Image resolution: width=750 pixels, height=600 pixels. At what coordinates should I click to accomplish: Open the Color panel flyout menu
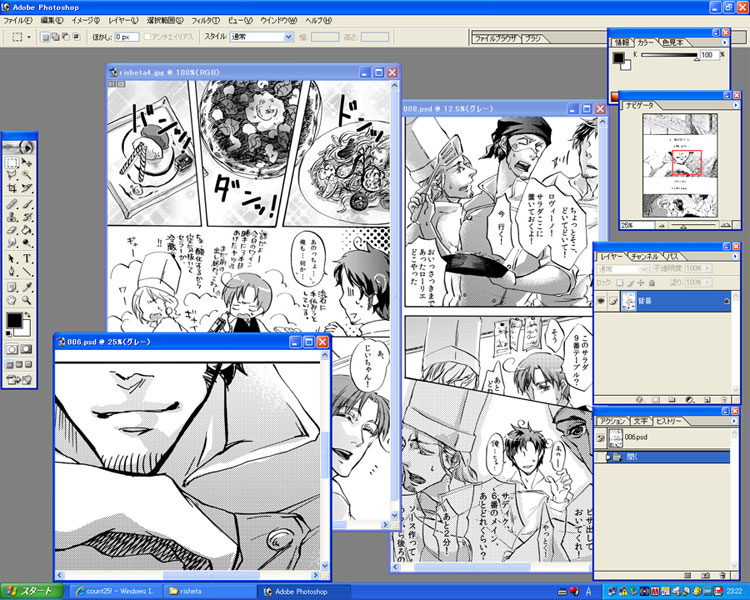click(724, 43)
